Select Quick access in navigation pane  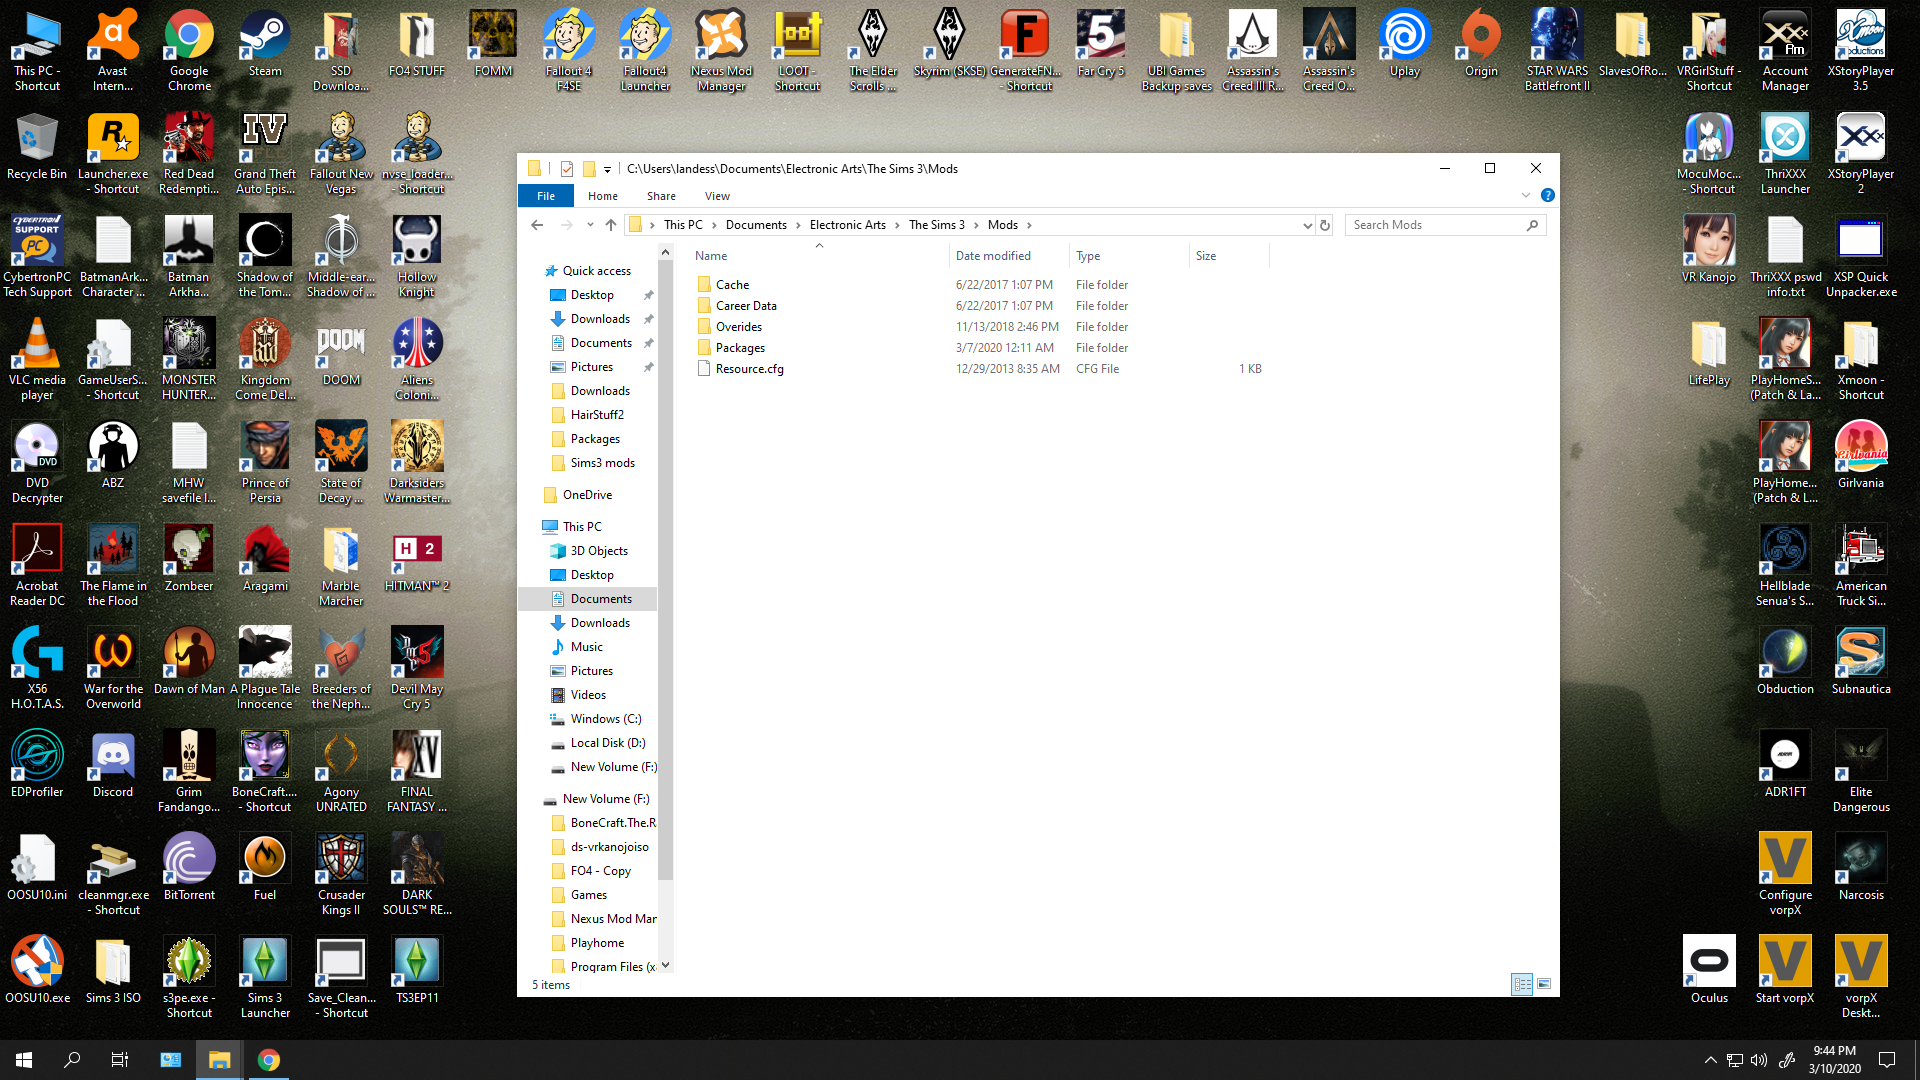click(596, 271)
